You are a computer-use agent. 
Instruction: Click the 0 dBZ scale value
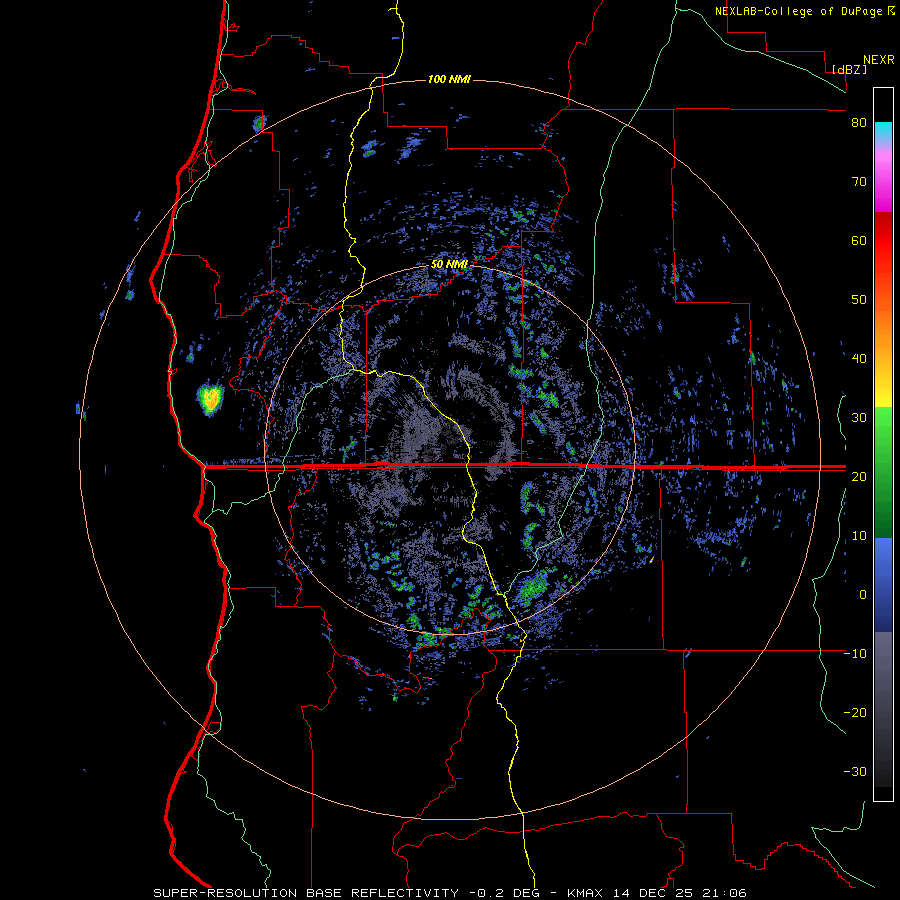[863, 595]
